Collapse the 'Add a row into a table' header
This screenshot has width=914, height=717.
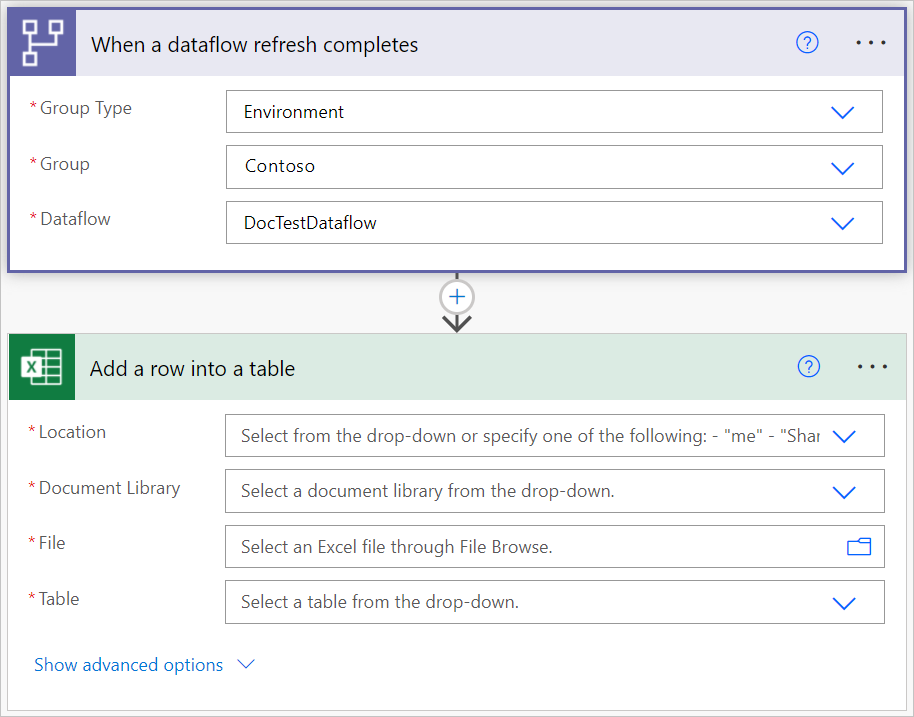coord(193,368)
